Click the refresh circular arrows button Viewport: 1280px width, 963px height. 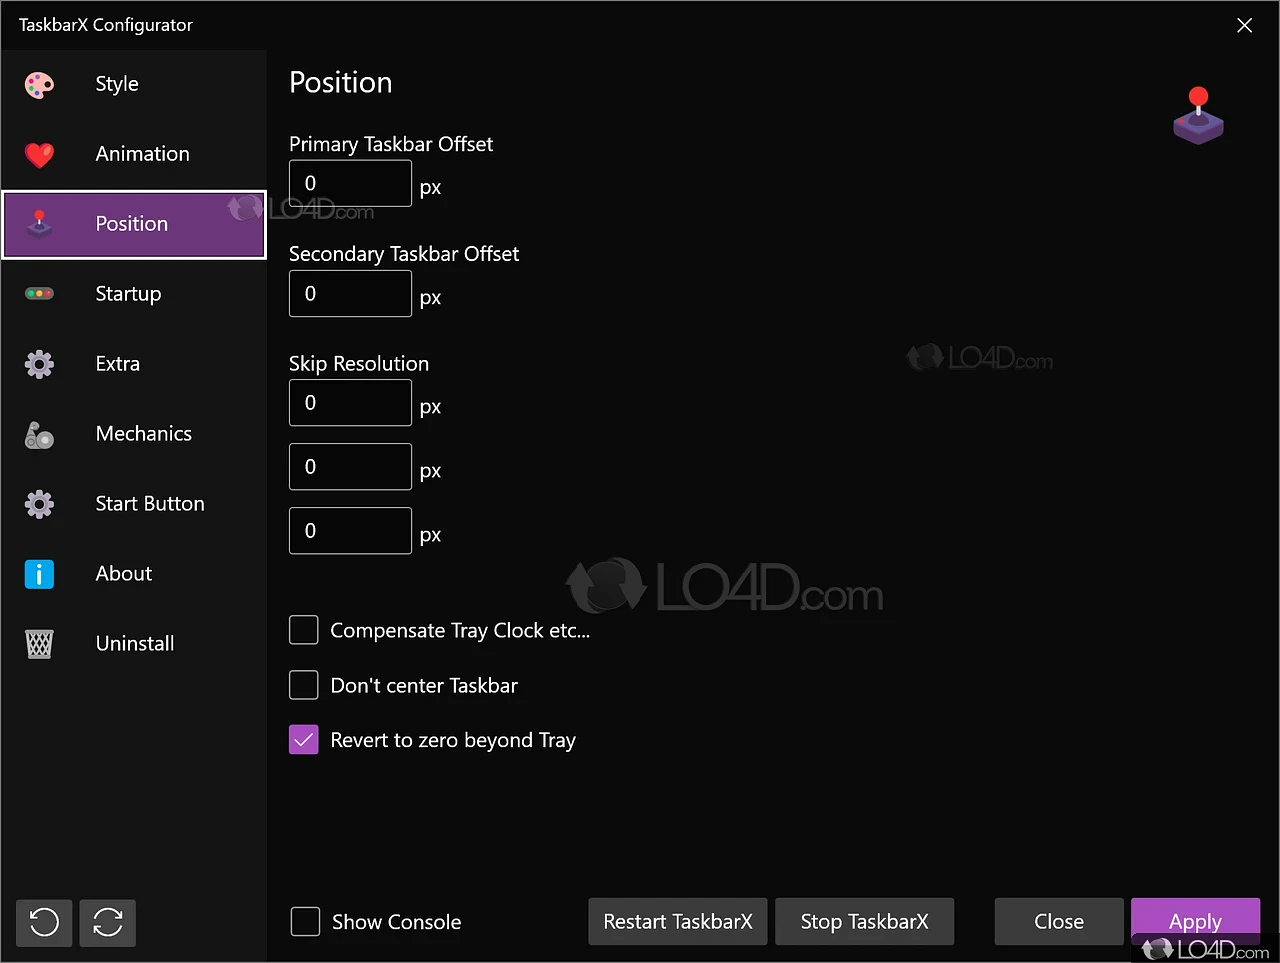pyautogui.click(x=108, y=922)
